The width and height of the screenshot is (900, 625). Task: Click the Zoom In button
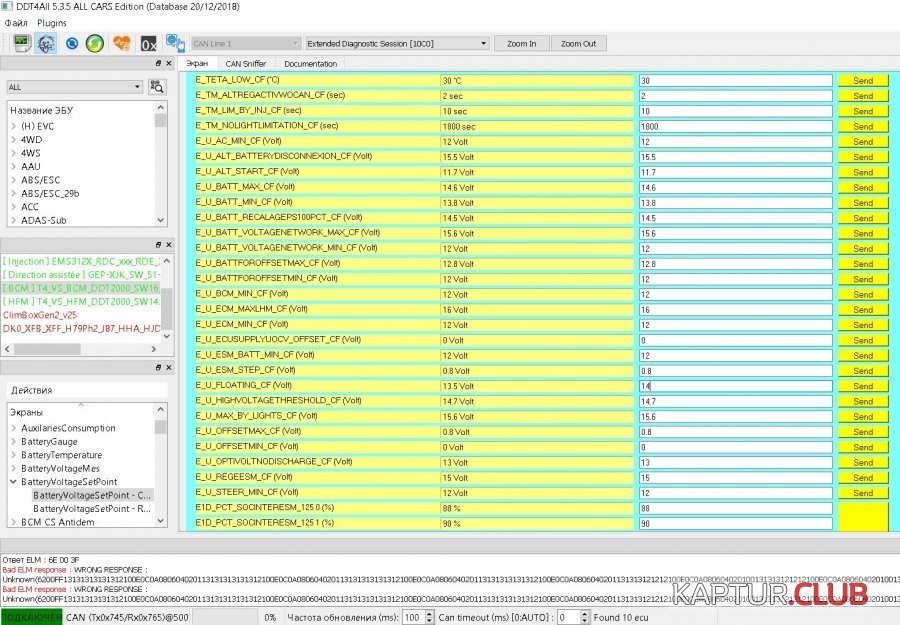point(522,44)
